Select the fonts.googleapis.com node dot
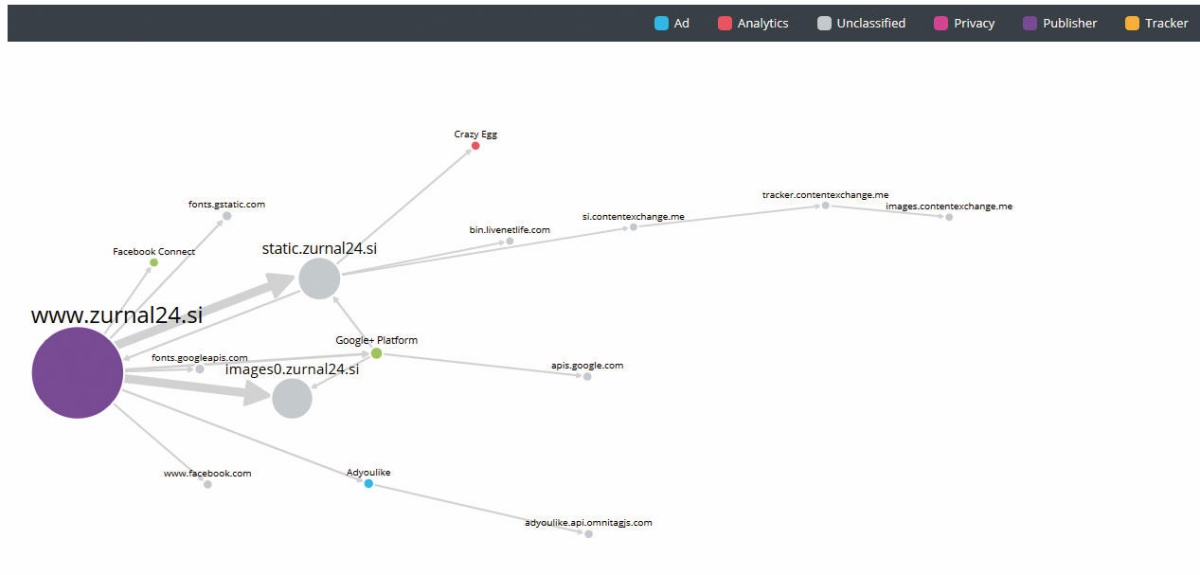 (199, 369)
